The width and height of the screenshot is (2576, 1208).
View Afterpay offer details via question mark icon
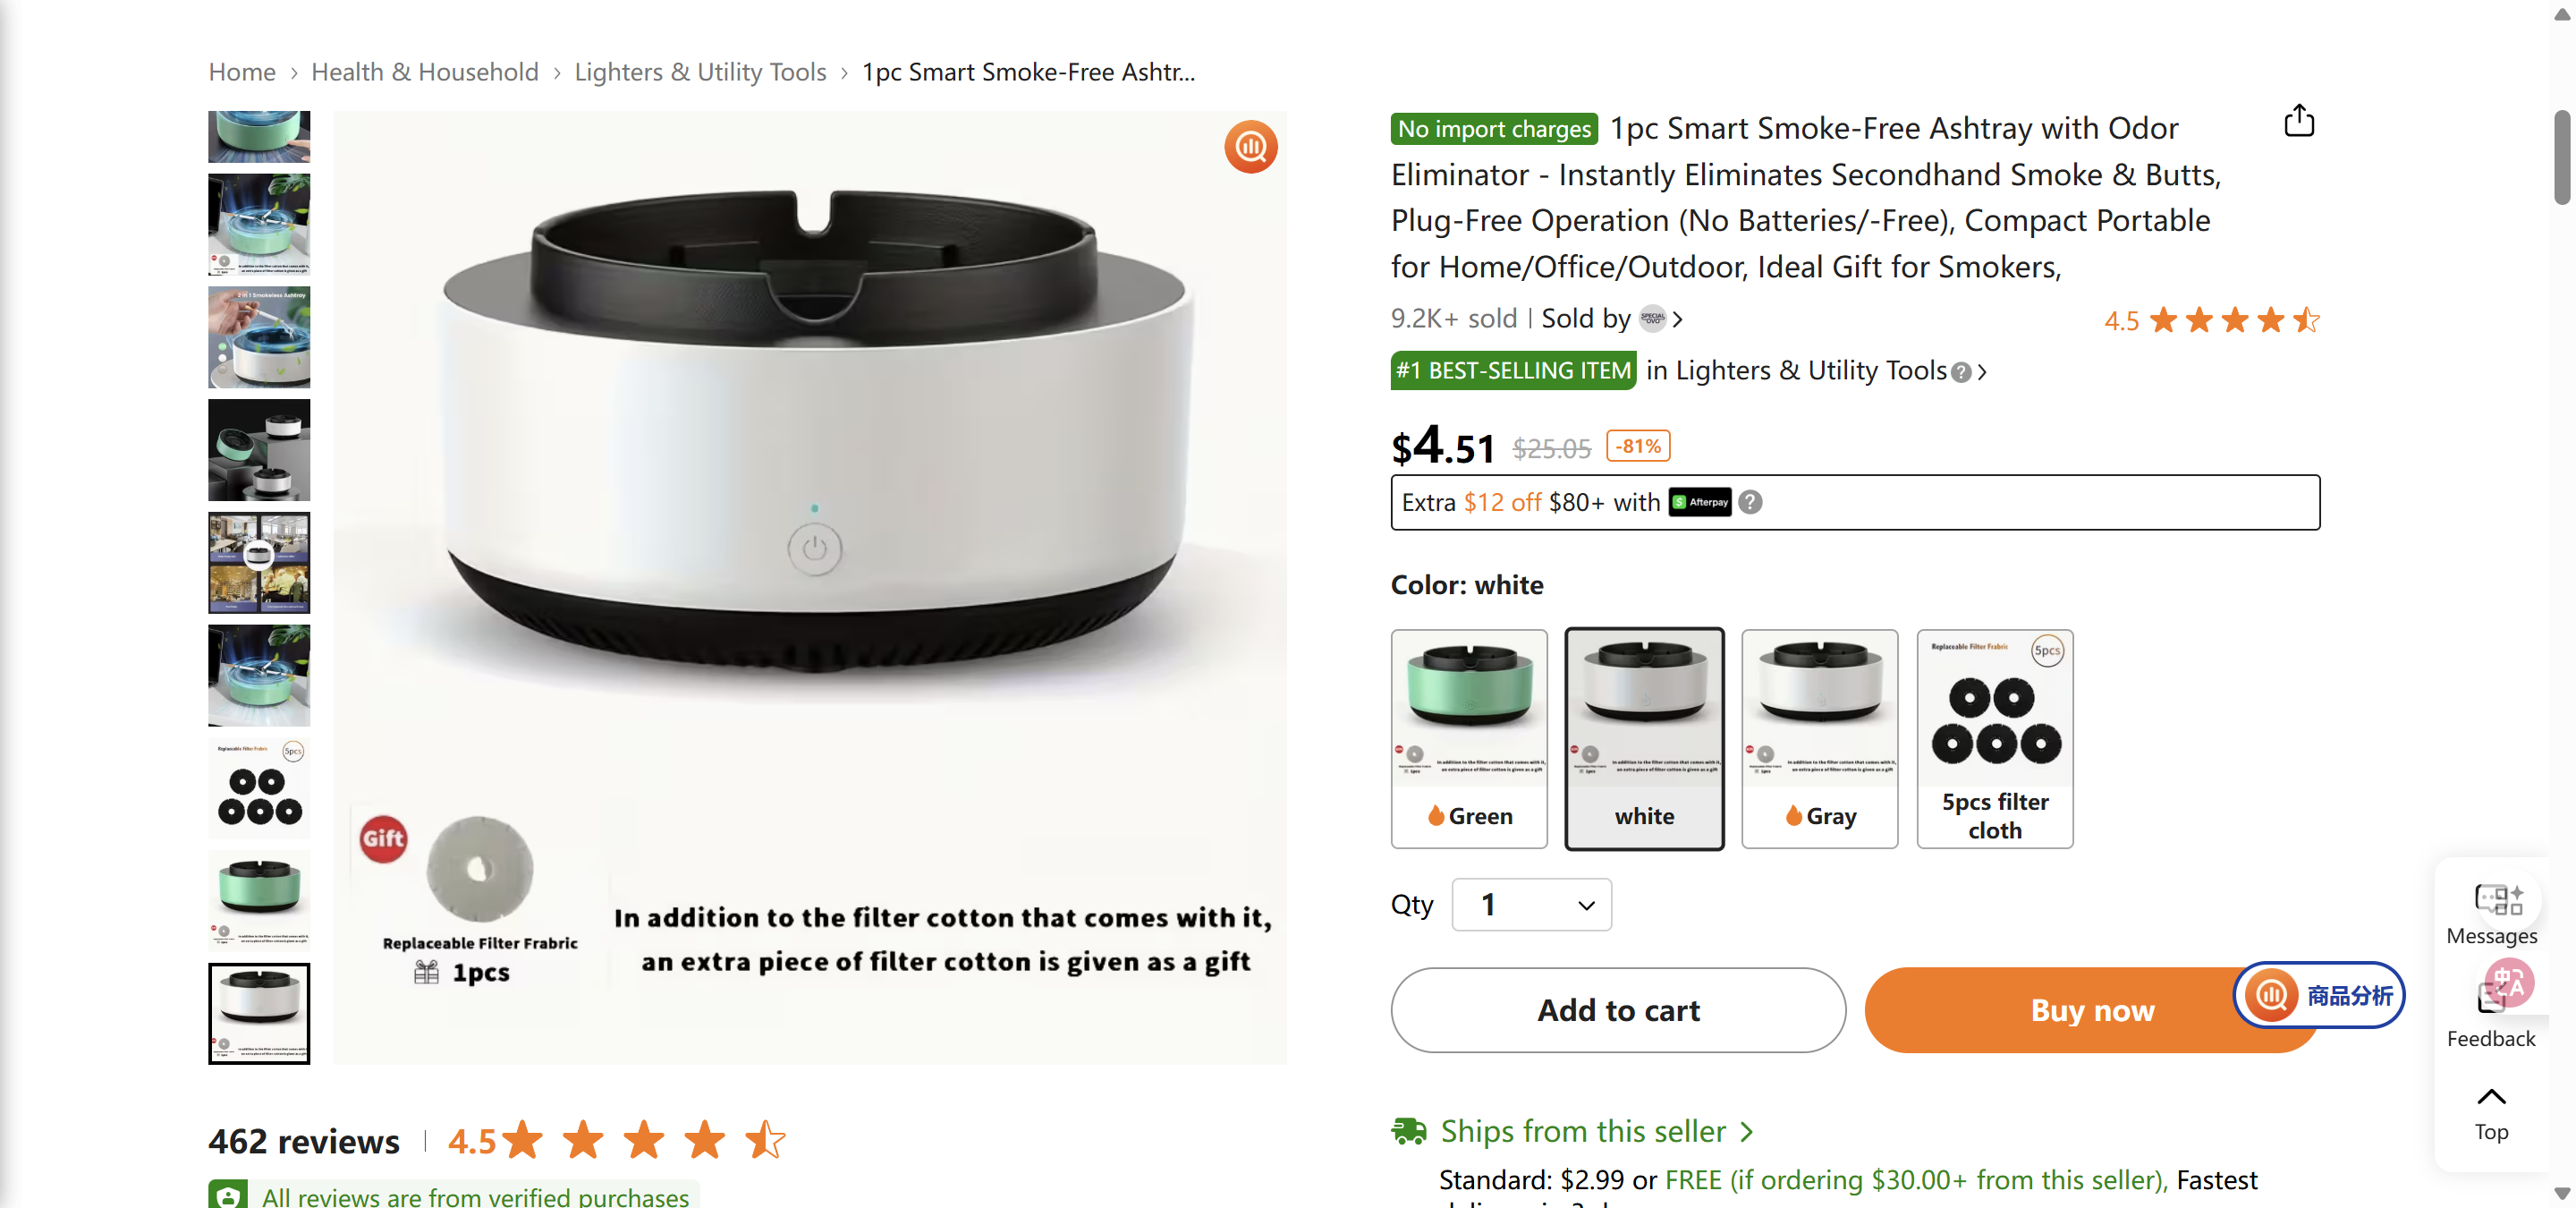pos(1750,502)
